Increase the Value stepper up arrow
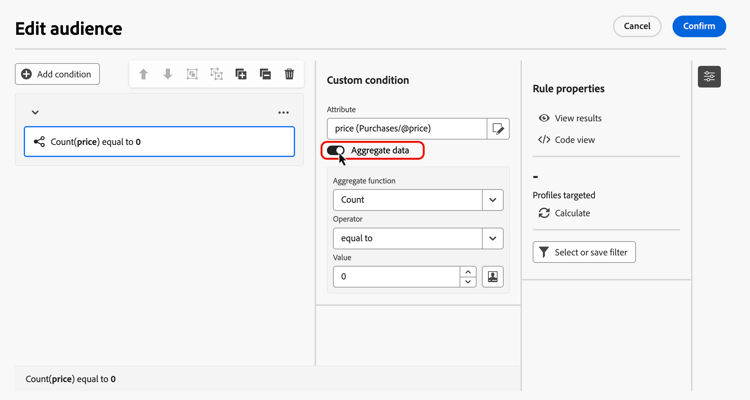This screenshot has width=750, height=400. 468,272
